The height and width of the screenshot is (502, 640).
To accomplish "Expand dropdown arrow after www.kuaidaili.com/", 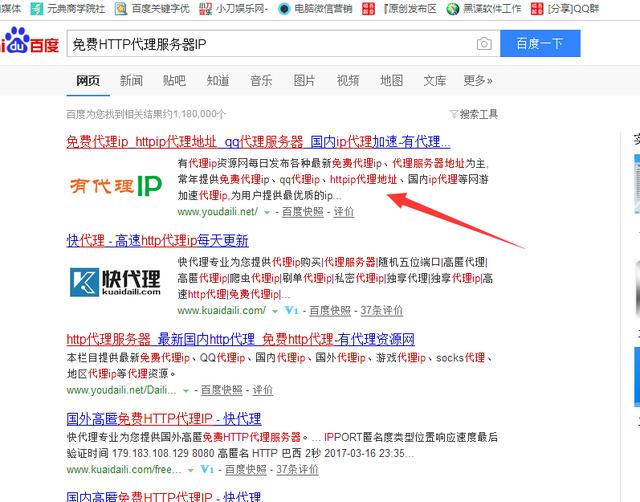I will tap(275, 311).
